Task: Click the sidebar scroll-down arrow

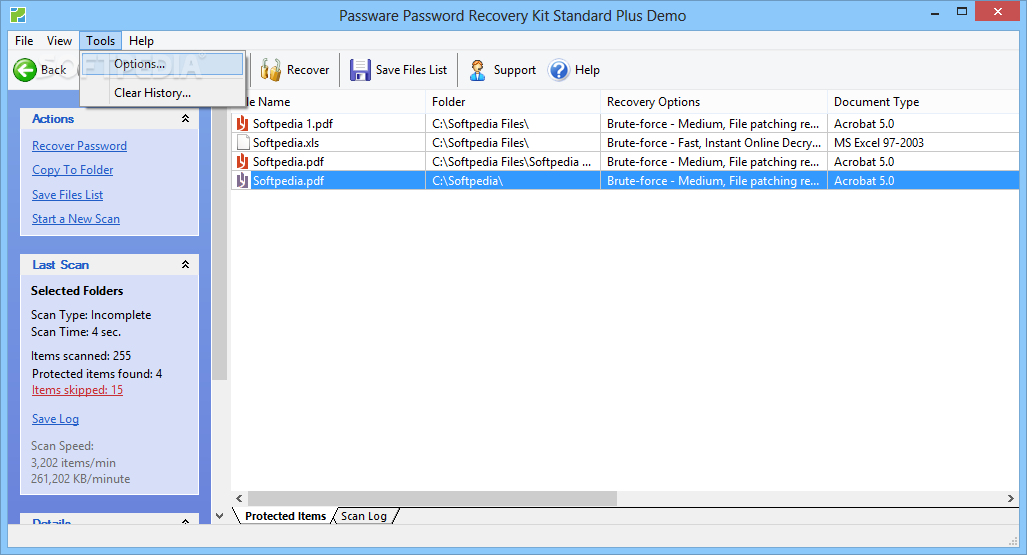Action: pos(219,516)
